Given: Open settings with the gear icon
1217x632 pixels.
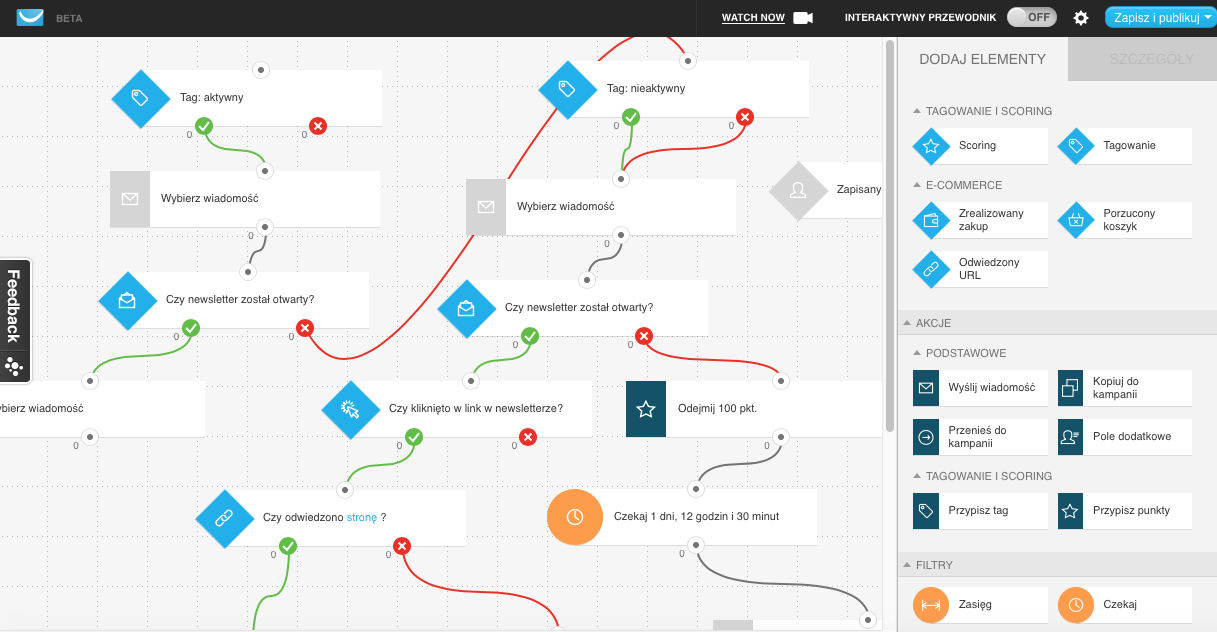Looking at the screenshot, I should (1081, 18).
